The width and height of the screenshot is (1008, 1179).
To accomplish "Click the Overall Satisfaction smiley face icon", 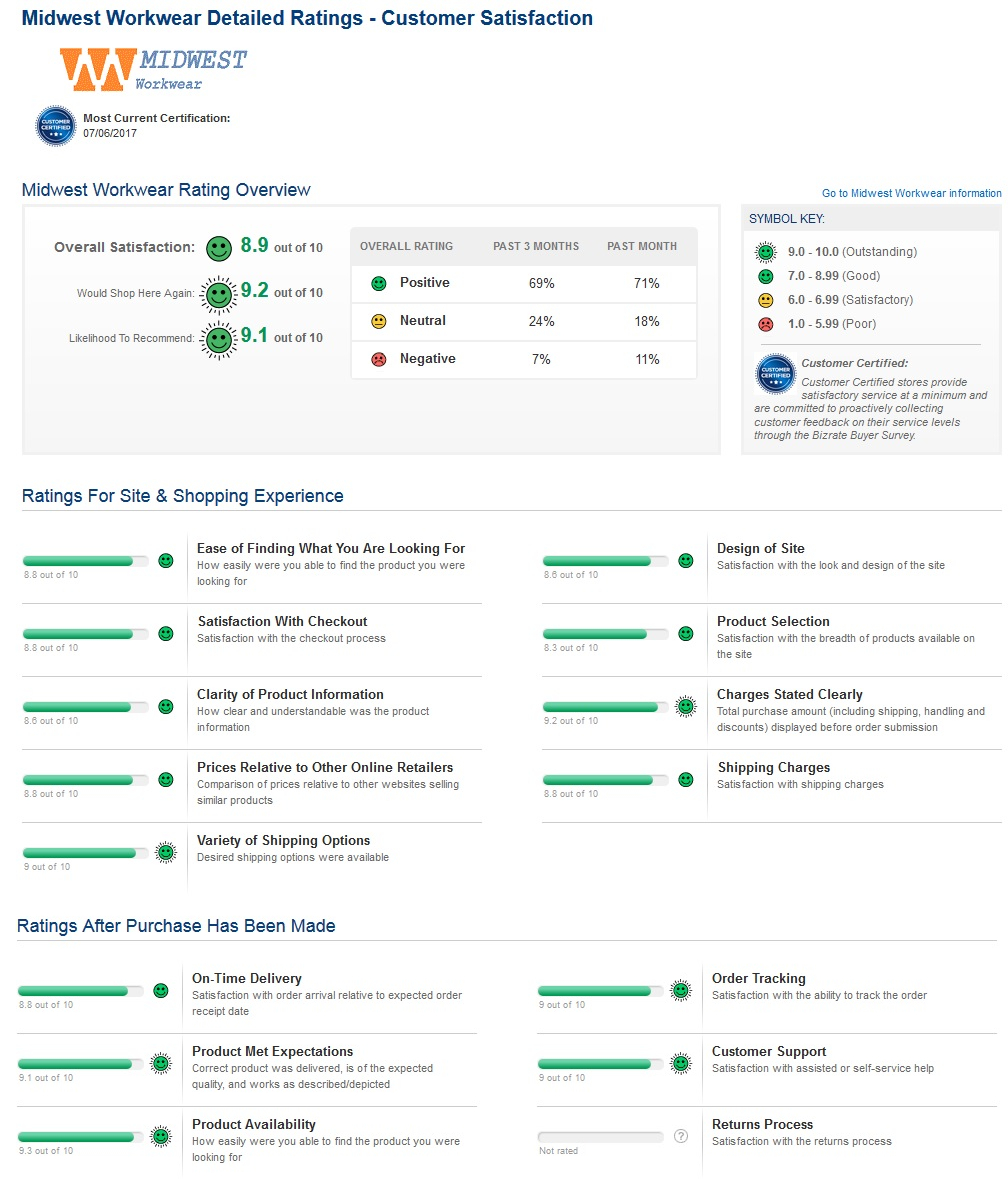I will point(218,247).
